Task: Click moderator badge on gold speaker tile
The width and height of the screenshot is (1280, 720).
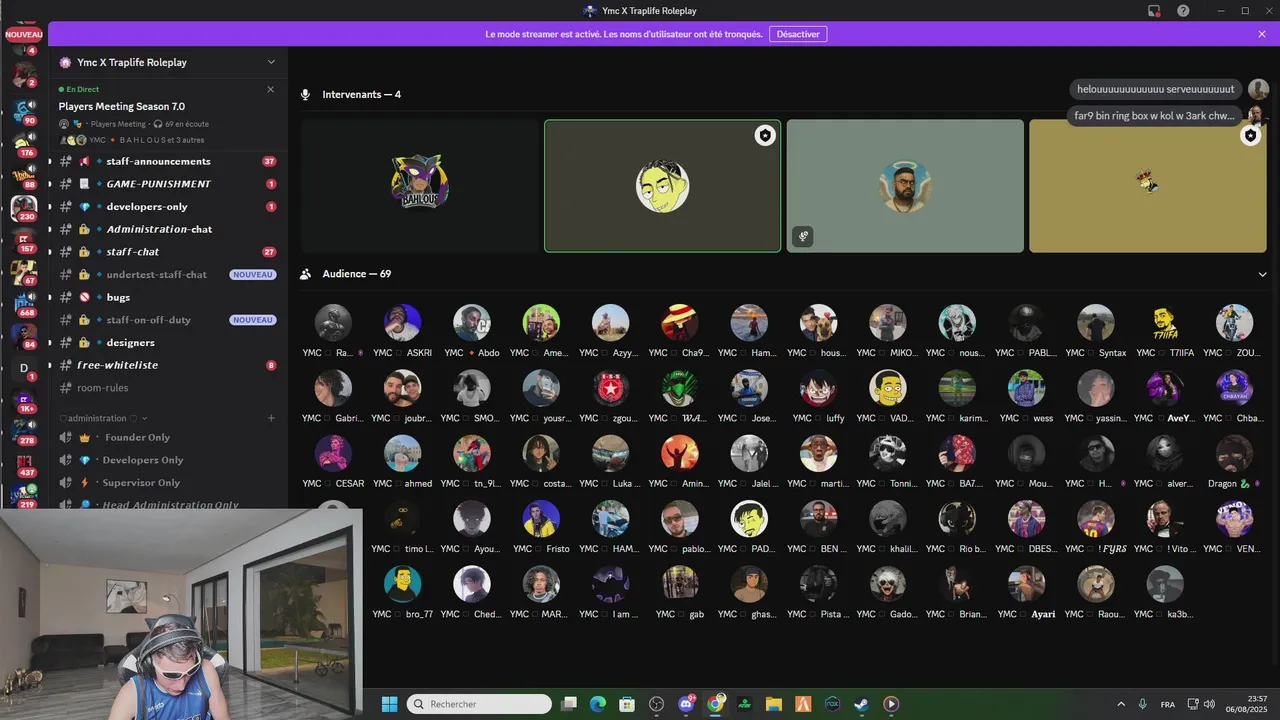Action: tap(1251, 135)
